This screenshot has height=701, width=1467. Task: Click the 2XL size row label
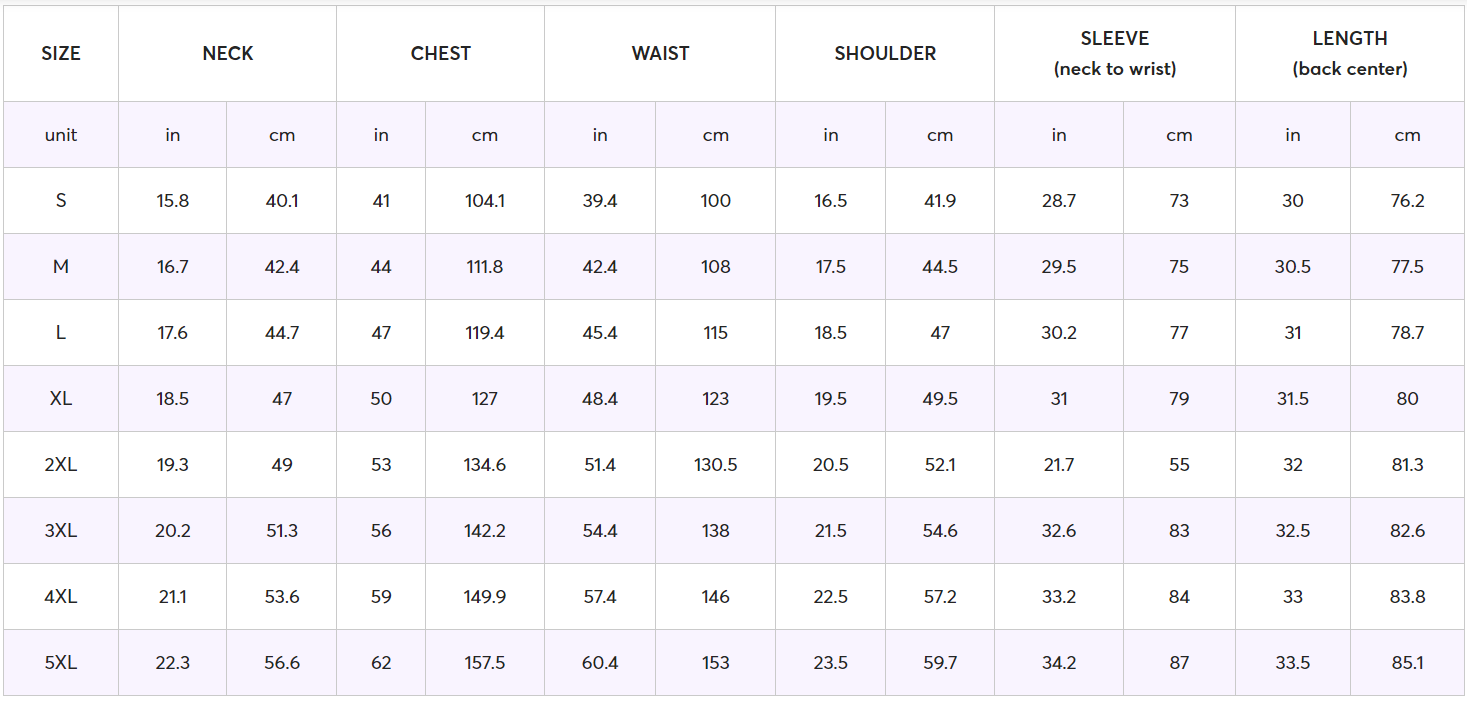coord(61,465)
